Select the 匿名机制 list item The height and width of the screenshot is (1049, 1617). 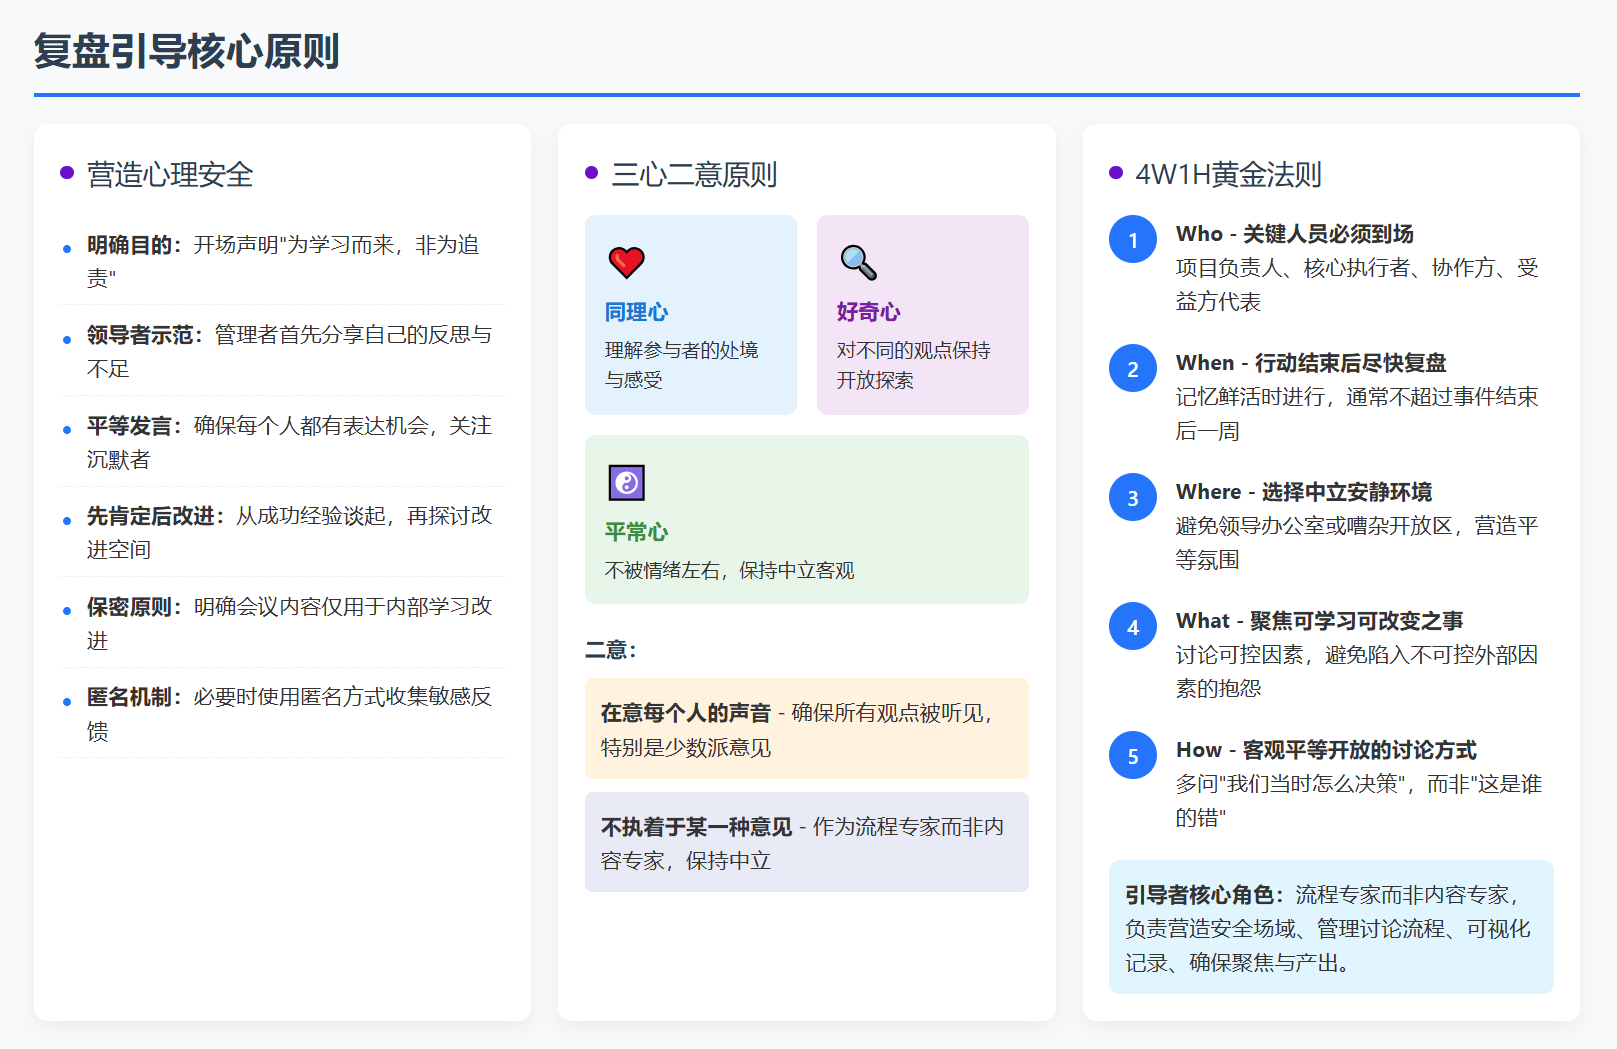(x=283, y=713)
